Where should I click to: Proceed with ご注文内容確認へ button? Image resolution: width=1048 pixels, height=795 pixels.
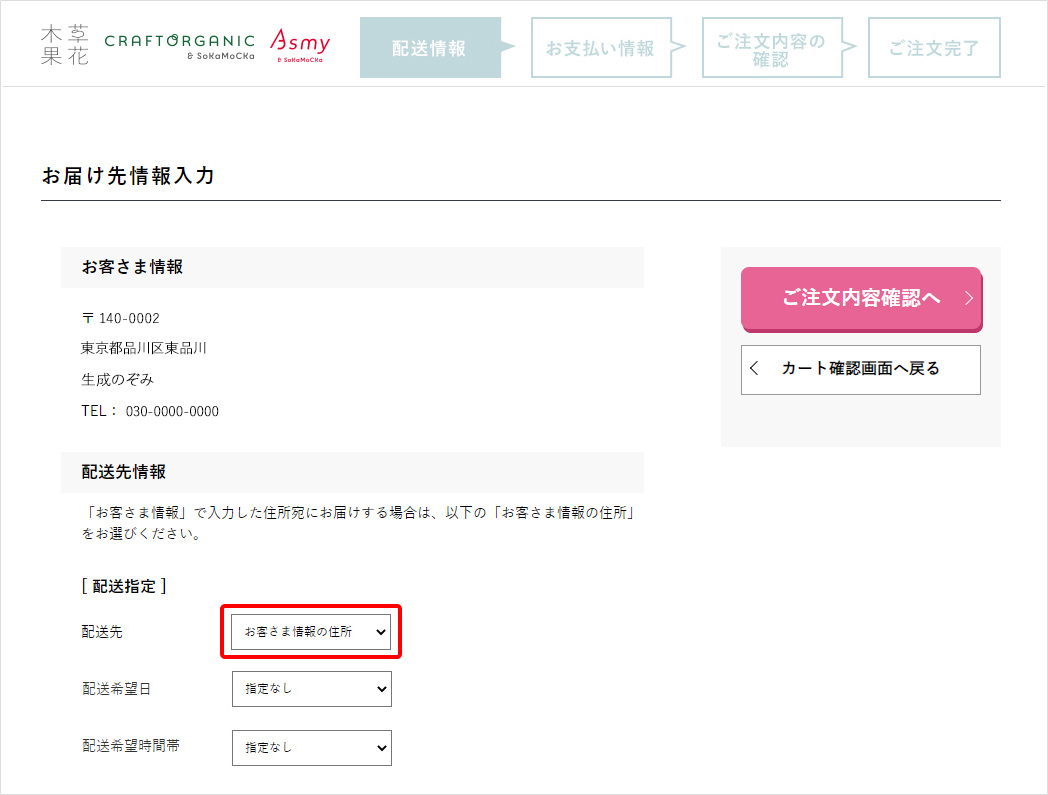coord(862,299)
